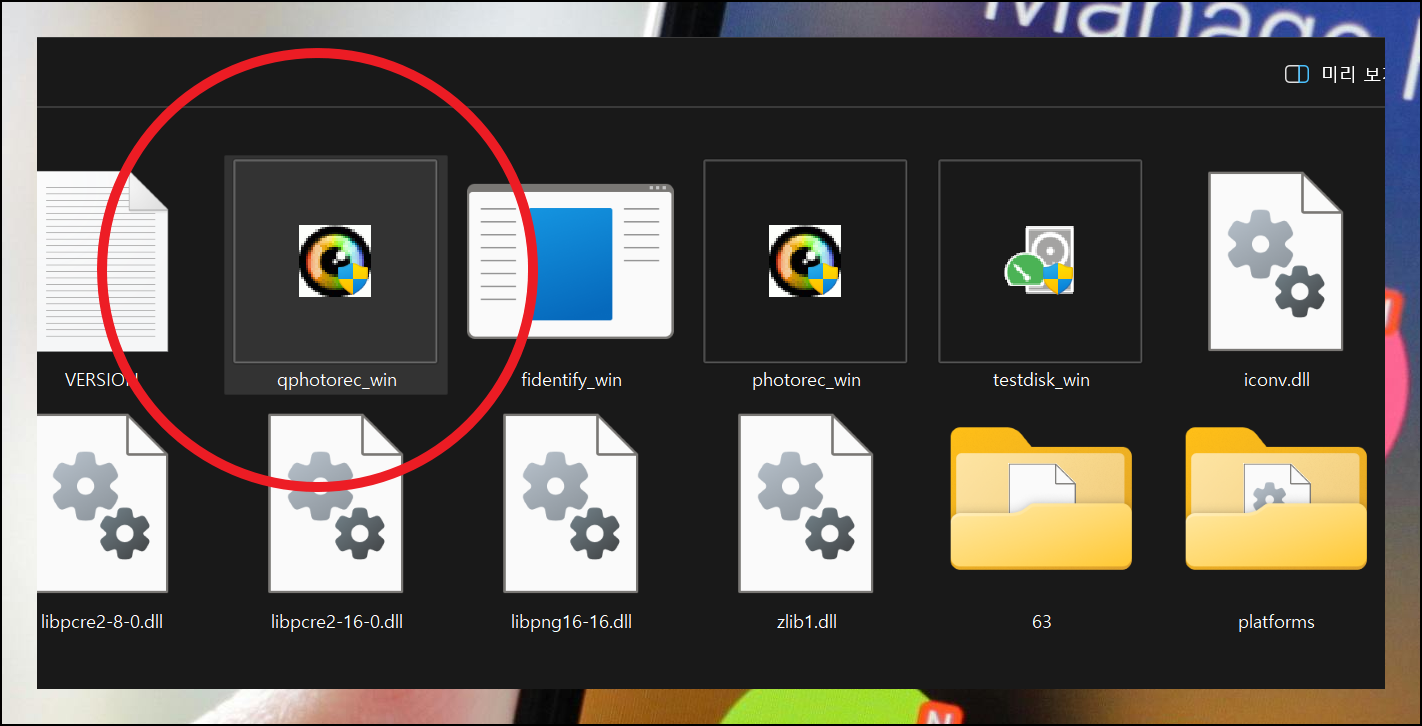The height and width of the screenshot is (726, 1422).
Task: Select the testdisk_win disk icon
Action: 1040,261
